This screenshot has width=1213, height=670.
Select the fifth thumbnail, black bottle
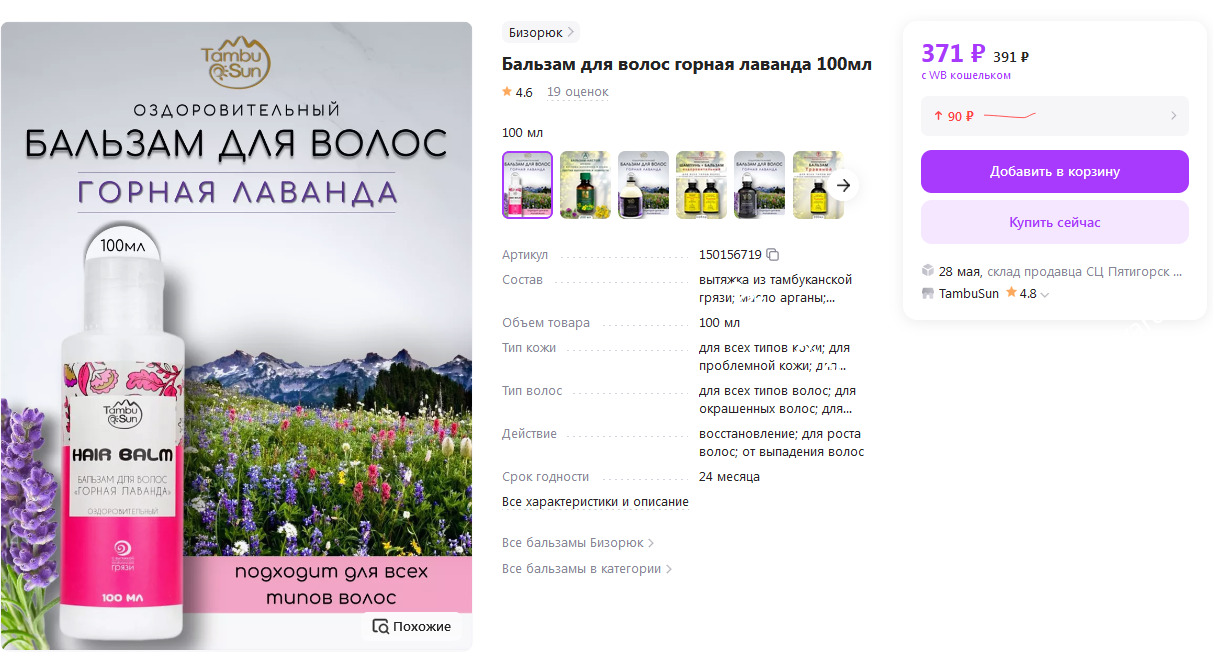[759, 185]
